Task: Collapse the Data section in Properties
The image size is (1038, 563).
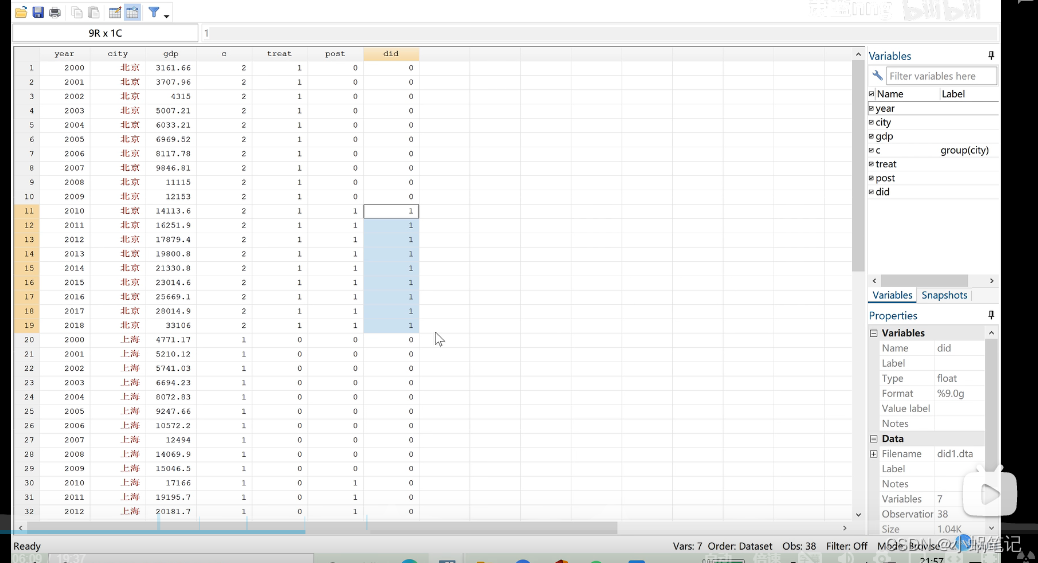Action: tap(874, 438)
